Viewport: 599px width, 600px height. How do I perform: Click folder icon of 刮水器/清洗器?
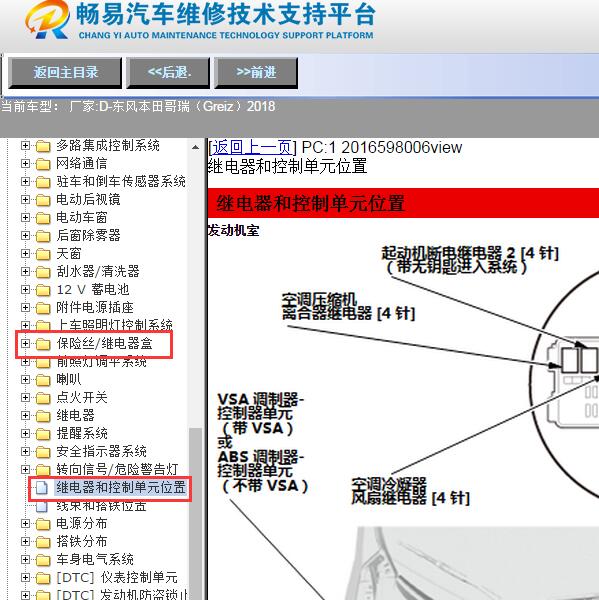click(43, 272)
